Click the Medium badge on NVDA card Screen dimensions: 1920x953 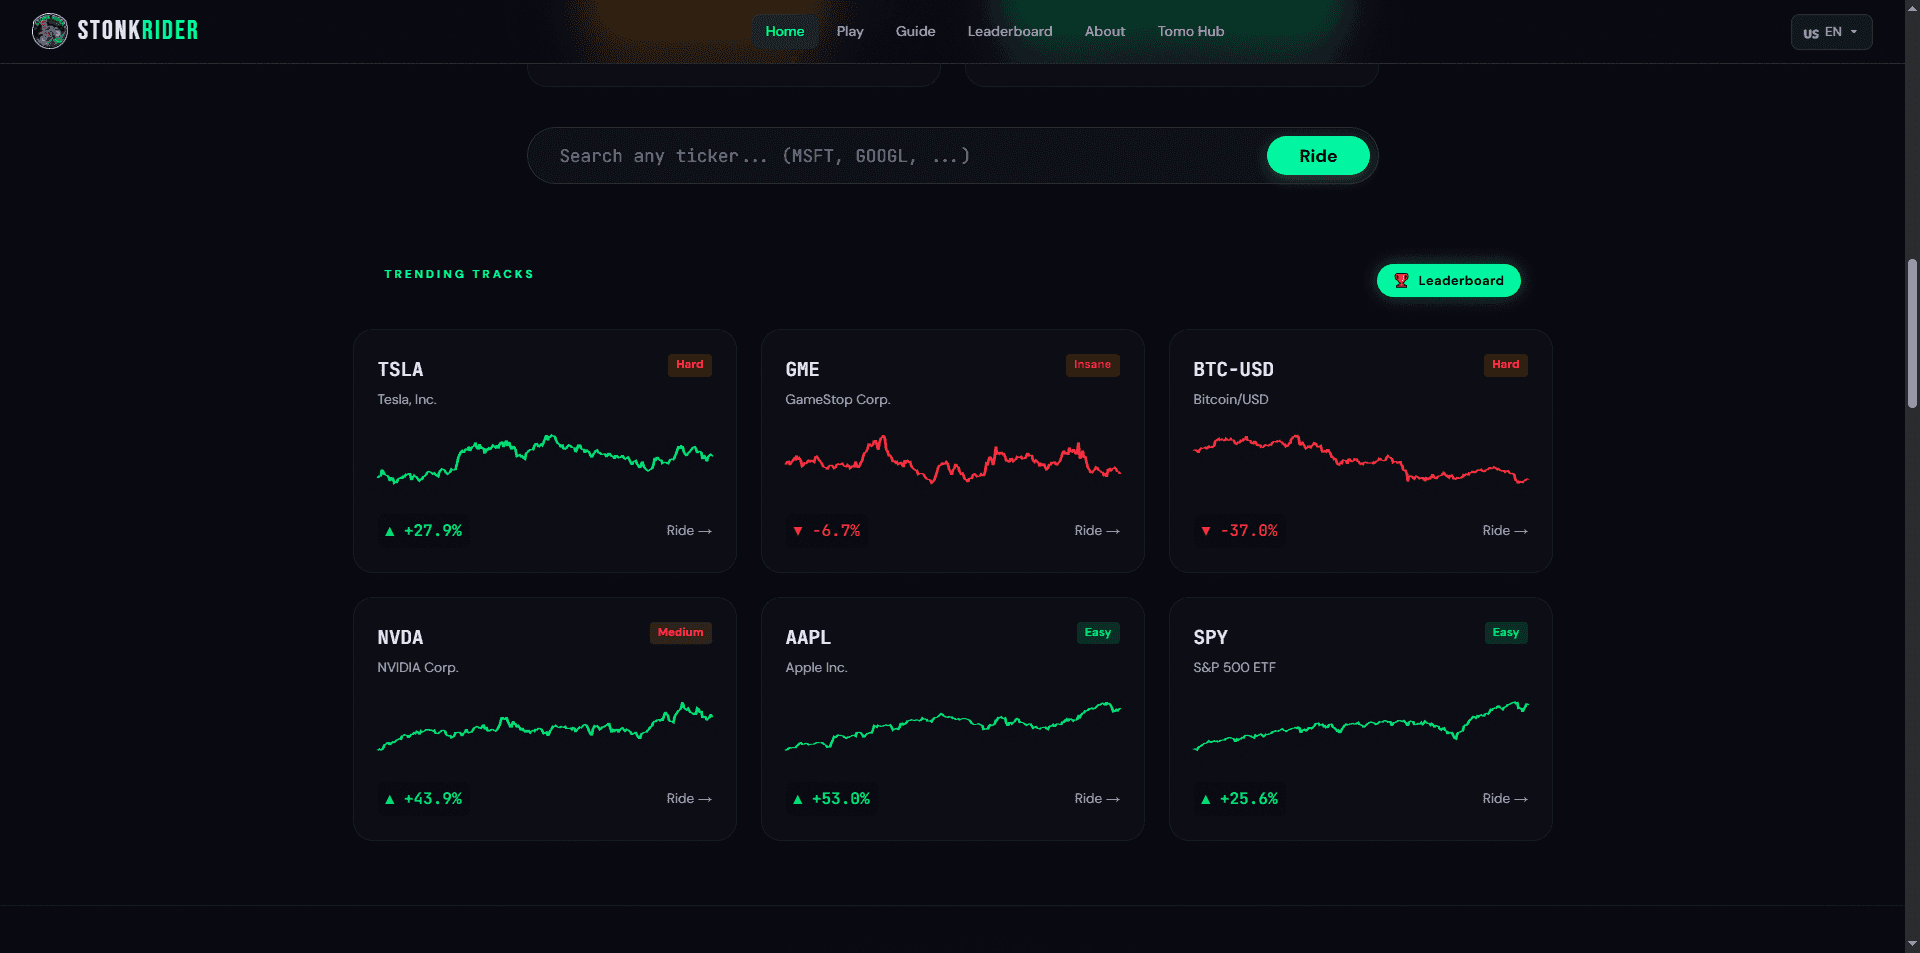(681, 633)
